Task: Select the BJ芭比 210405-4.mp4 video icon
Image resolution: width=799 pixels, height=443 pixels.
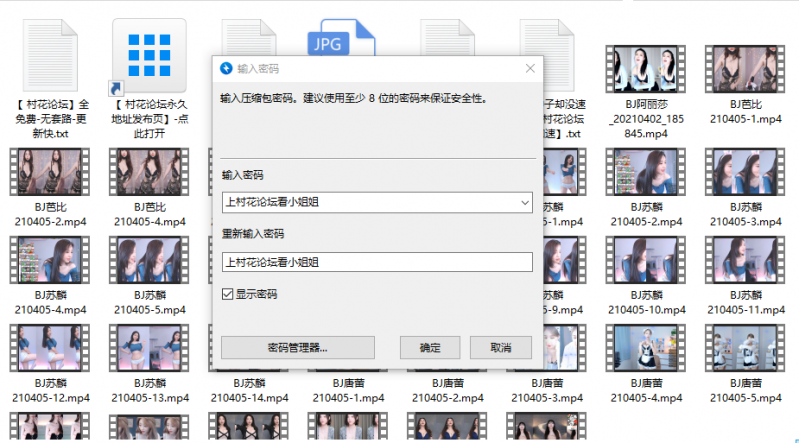Action: (x=149, y=172)
